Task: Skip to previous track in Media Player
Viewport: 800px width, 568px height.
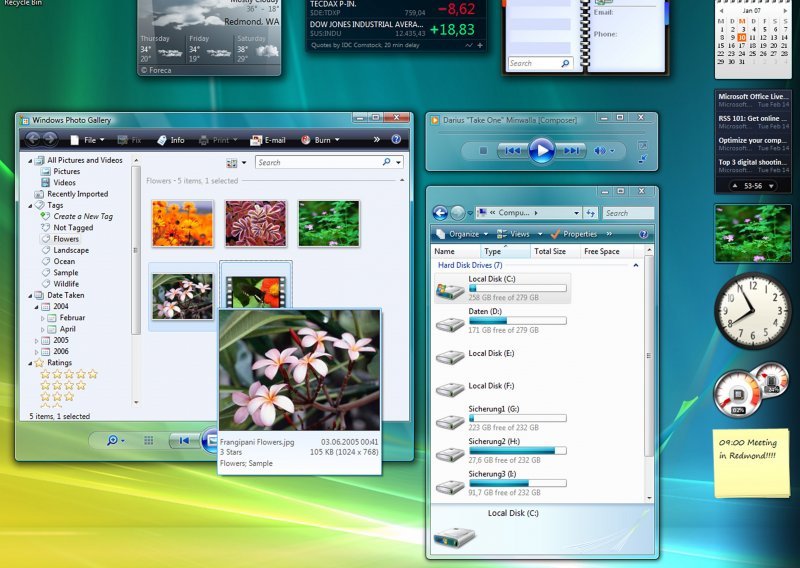Action: [512, 151]
